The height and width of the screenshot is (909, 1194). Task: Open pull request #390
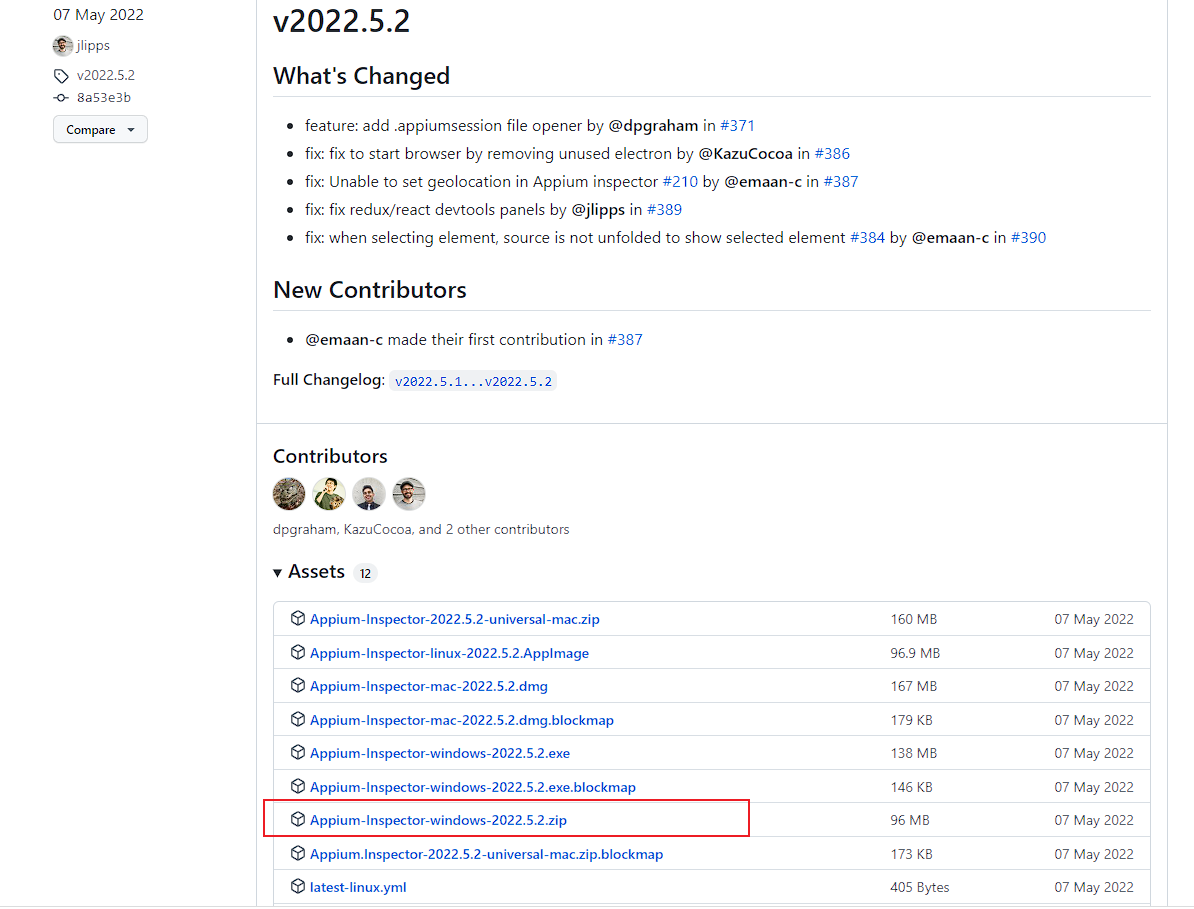1028,238
